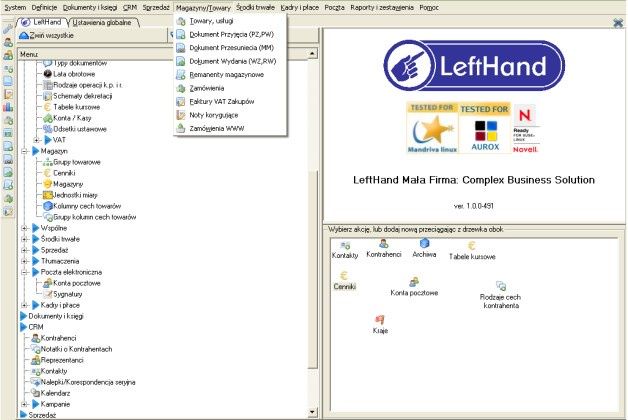Open the Środki trwałe menu
This screenshot has width=628, height=420.
[255, 7]
